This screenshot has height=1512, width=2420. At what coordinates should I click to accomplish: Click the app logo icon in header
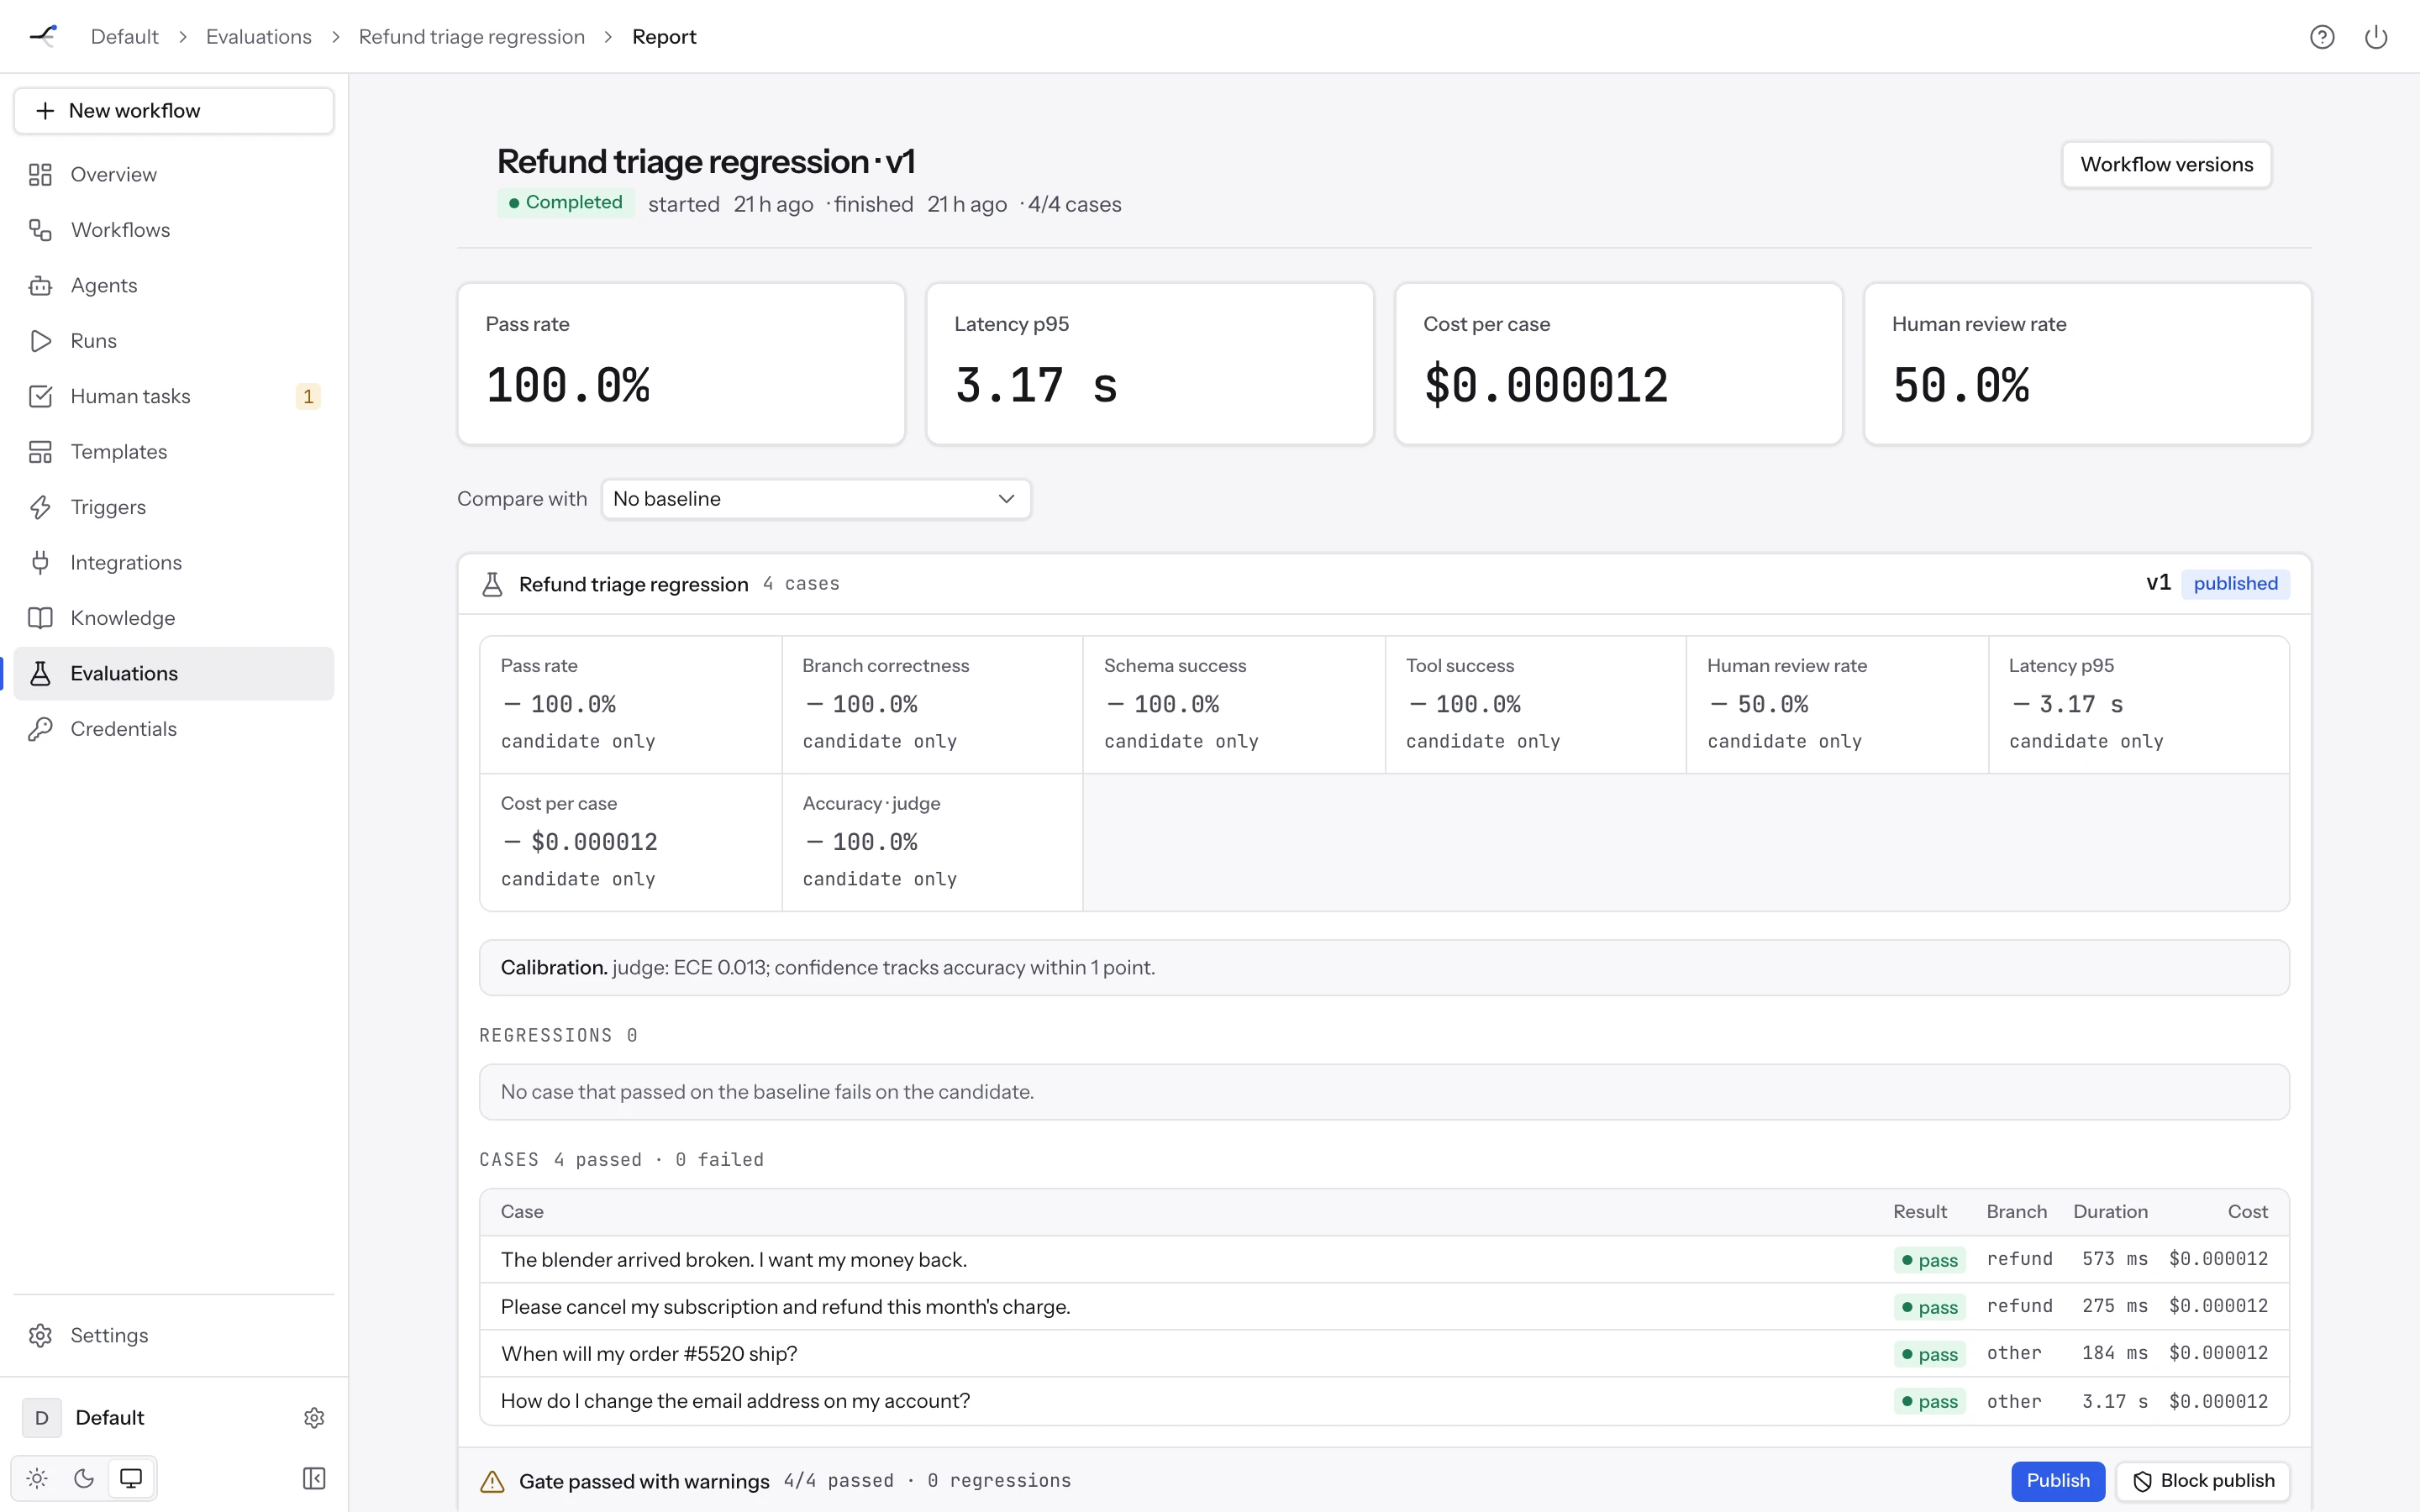point(43,36)
